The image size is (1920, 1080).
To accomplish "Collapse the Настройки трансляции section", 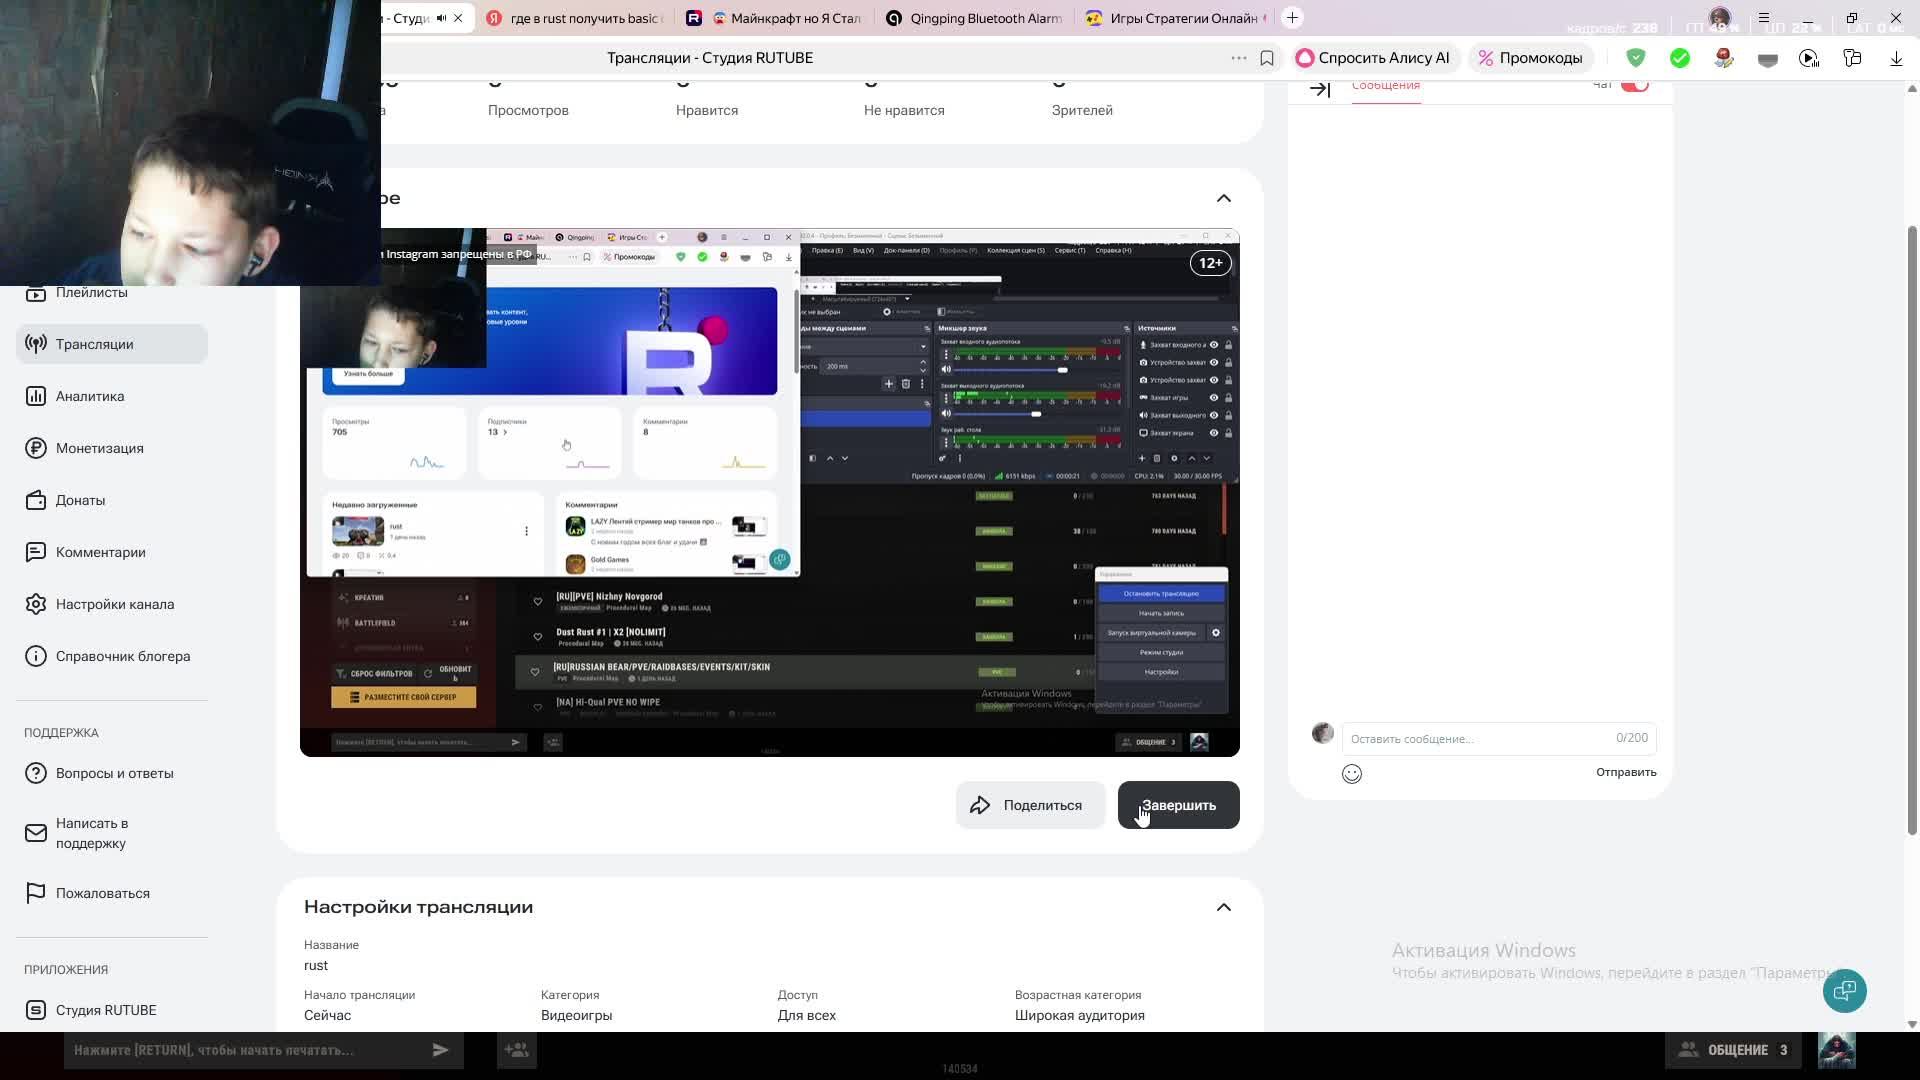I will [x=1224, y=907].
